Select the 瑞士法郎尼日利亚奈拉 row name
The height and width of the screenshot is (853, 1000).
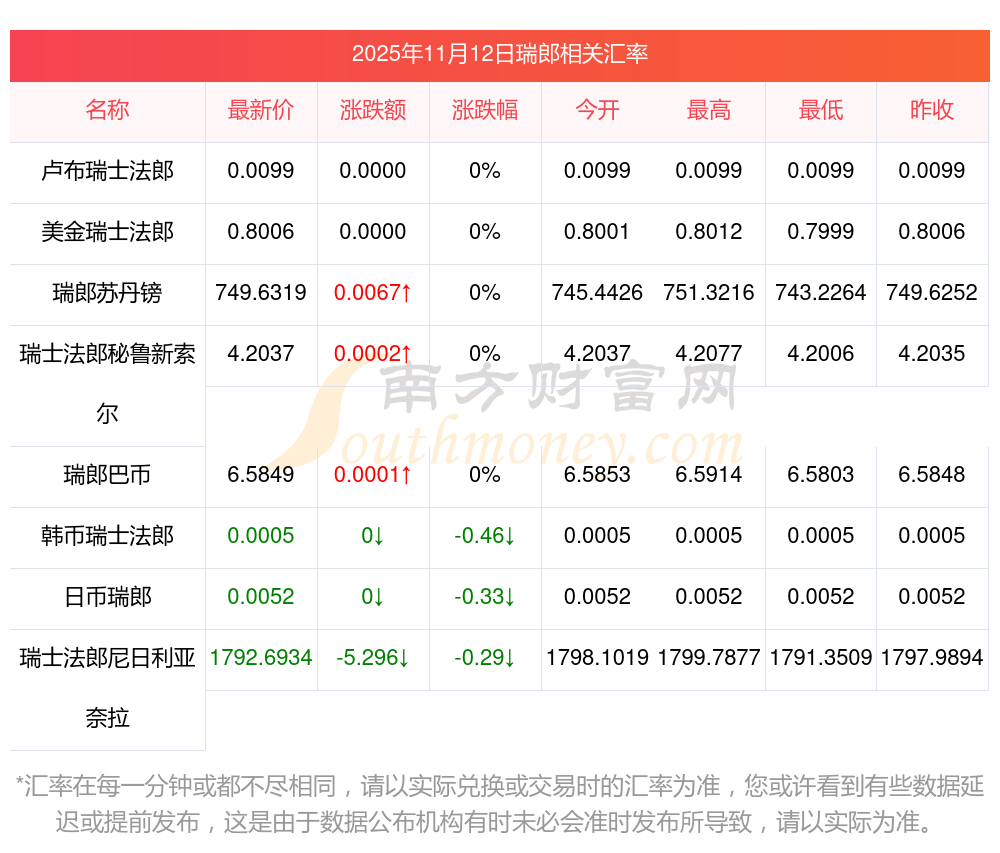click(x=107, y=688)
